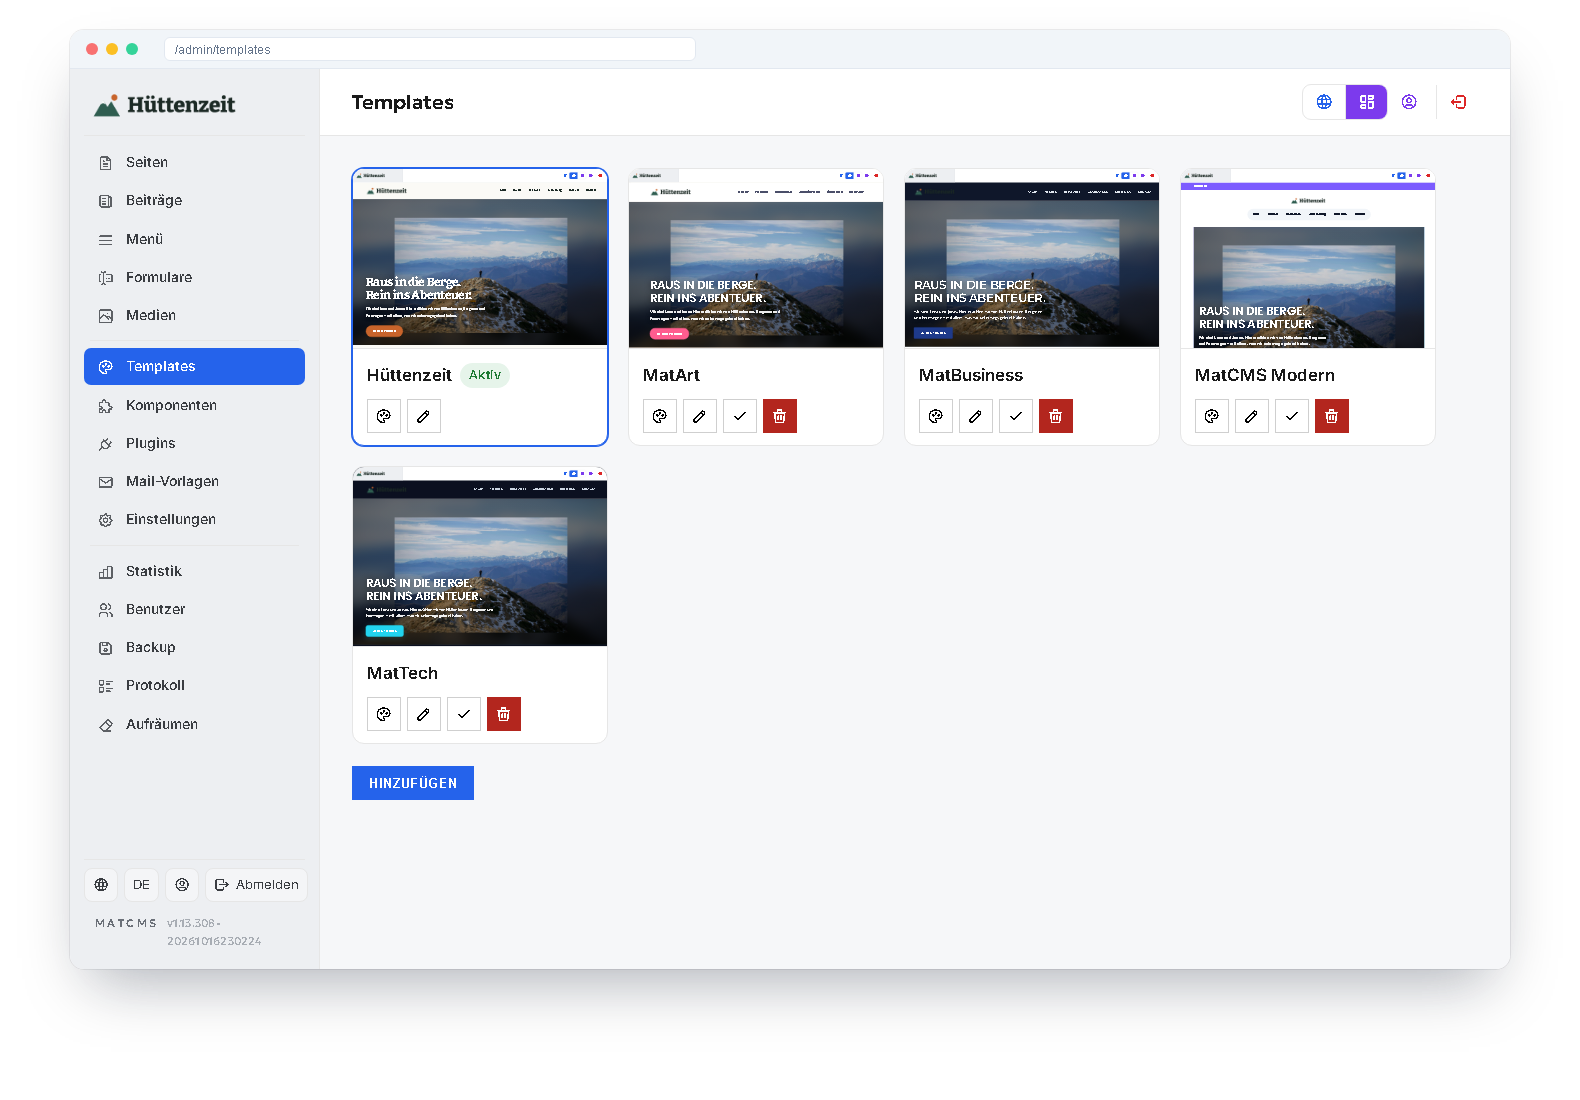Click the globe icon in sidebar footer
This screenshot has width=1580, height=1100.
102,885
